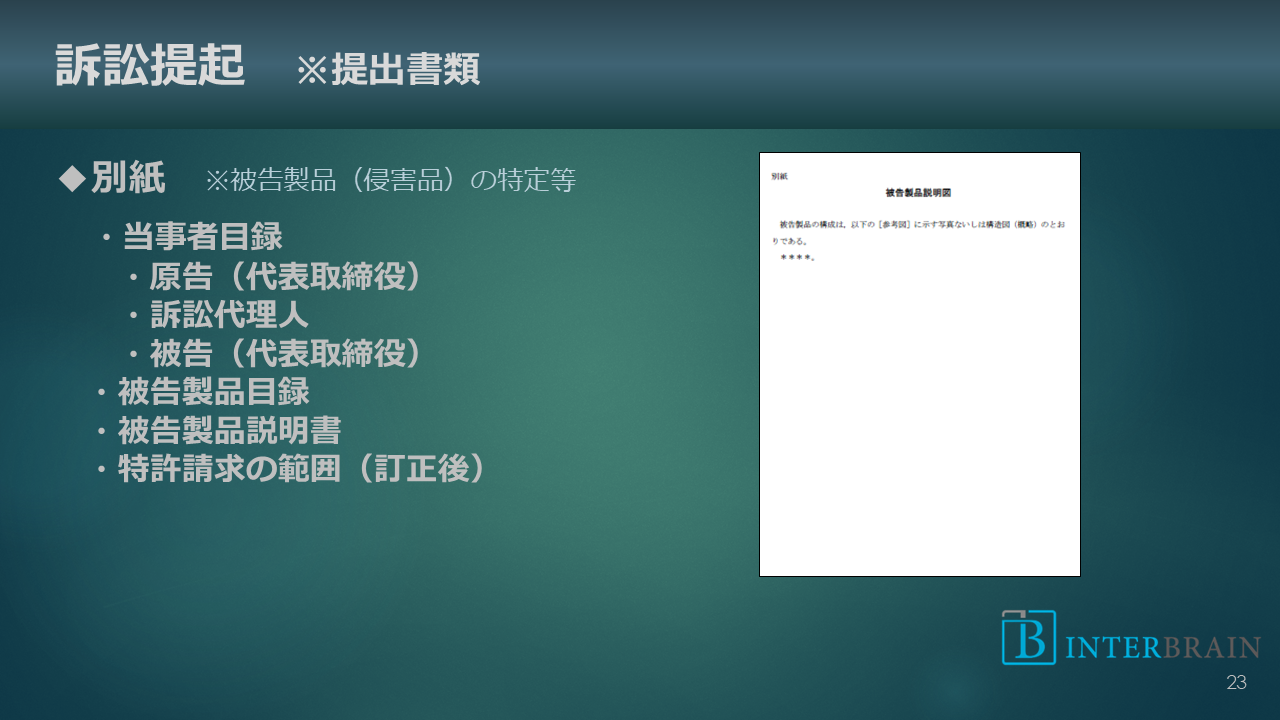The height and width of the screenshot is (720, 1280).
Task: Select the 被告（代表取締役） sub-item
Action: [x=285, y=353]
